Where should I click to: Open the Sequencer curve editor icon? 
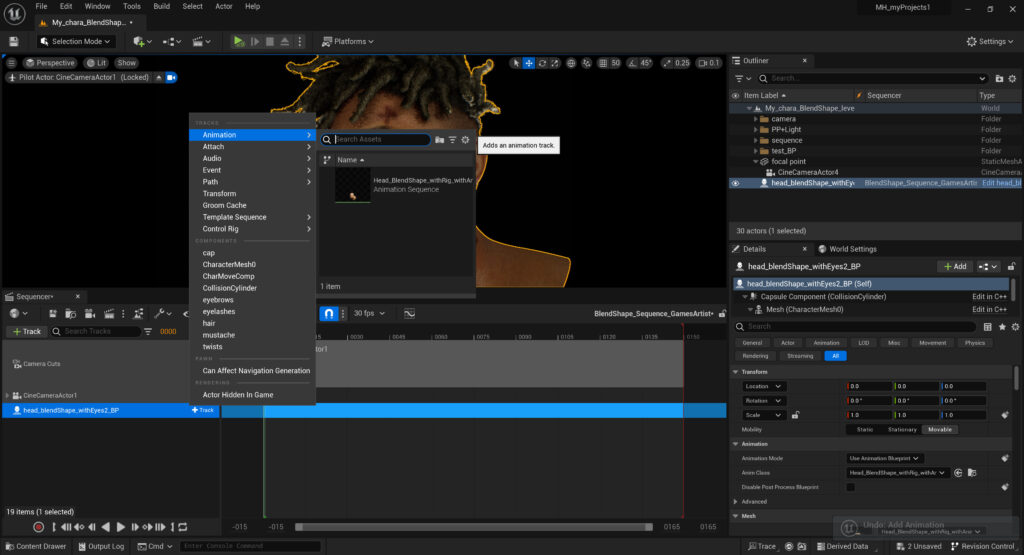(409, 313)
